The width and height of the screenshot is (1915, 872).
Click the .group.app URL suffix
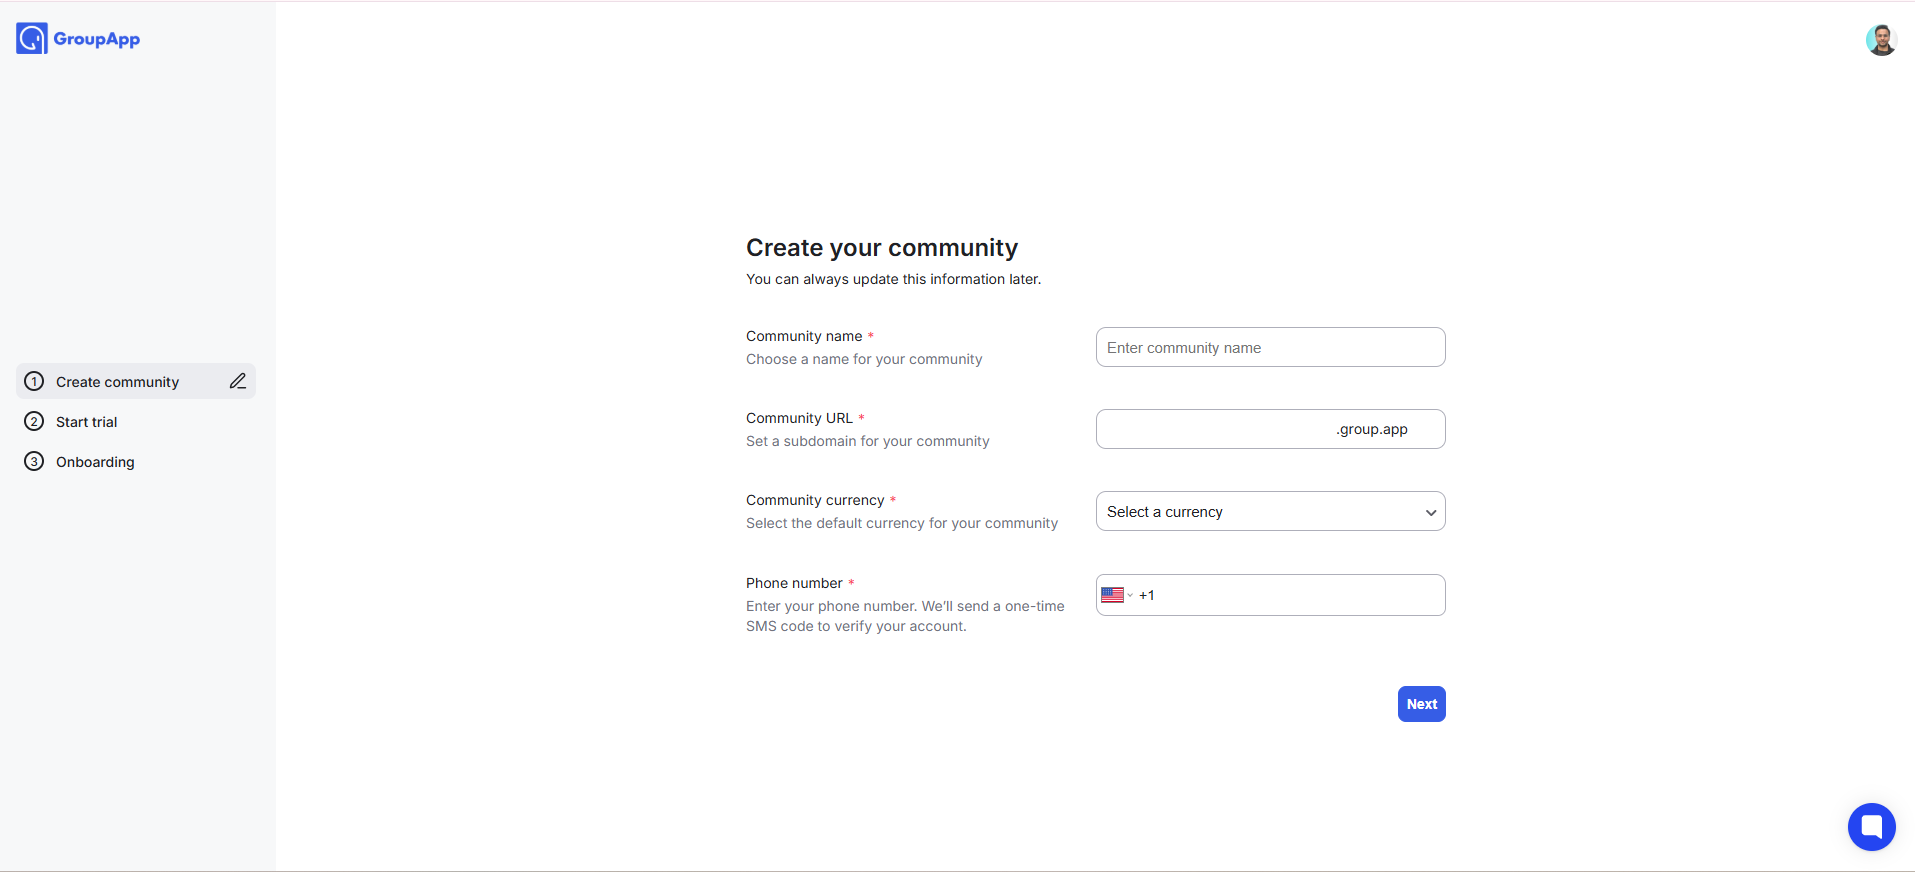click(x=1372, y=429)
